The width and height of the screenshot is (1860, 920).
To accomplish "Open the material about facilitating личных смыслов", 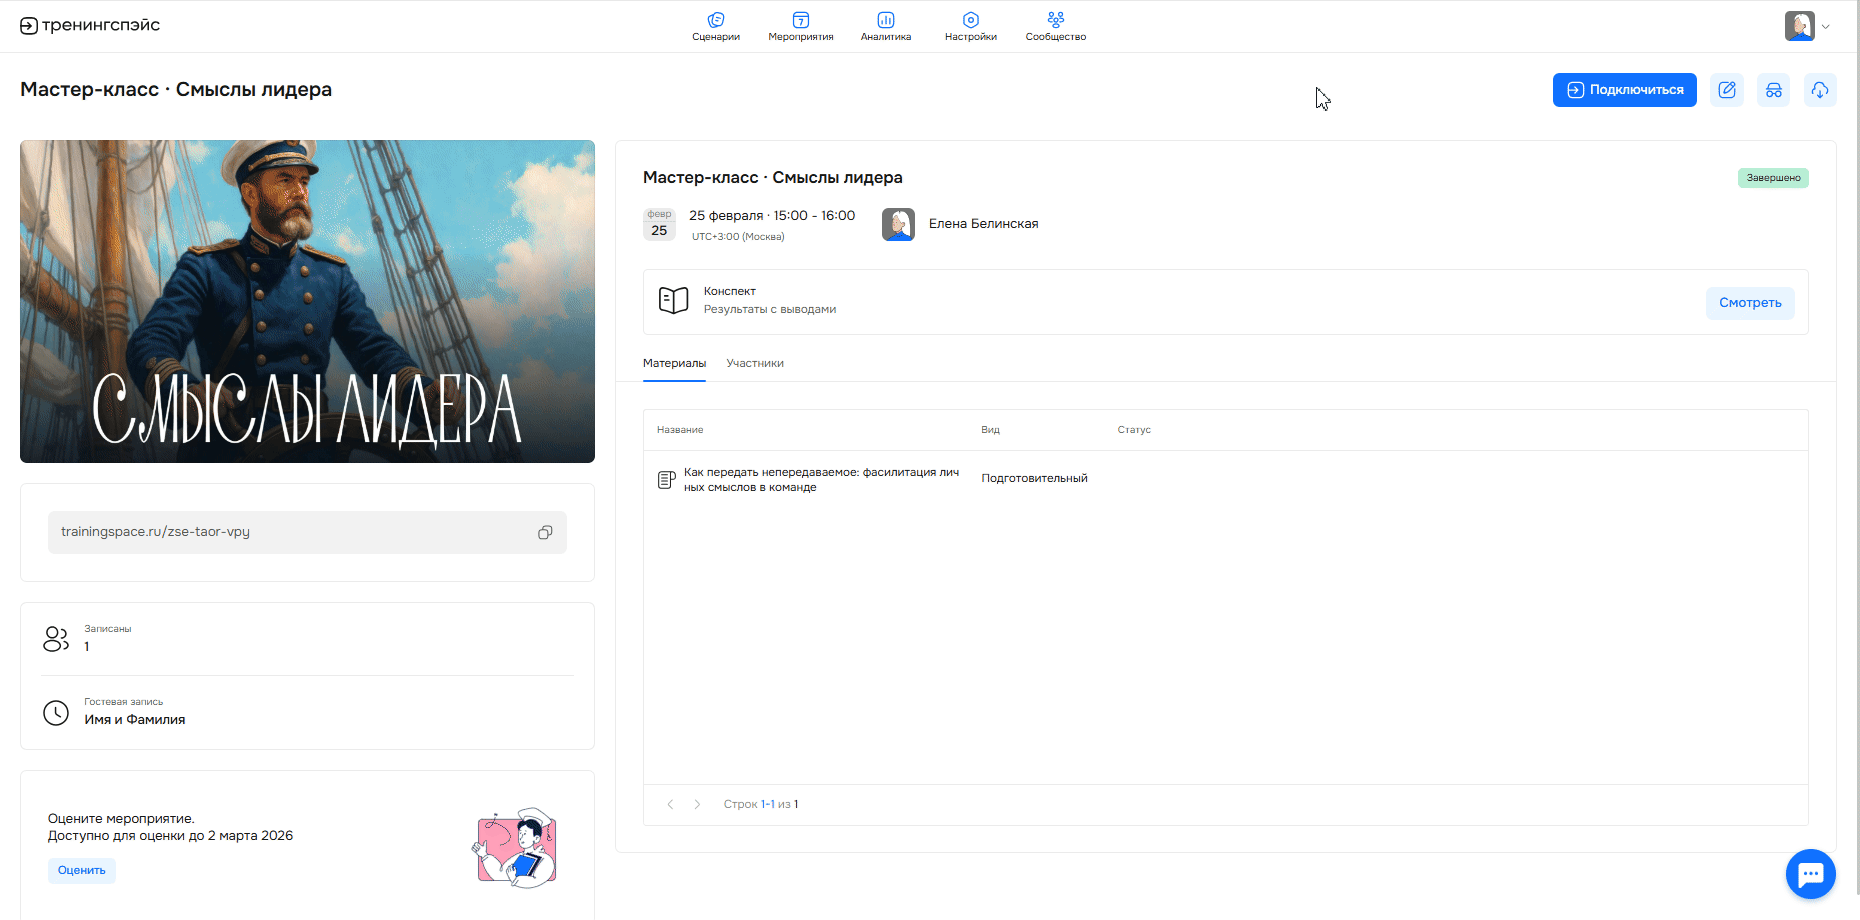I will point(820,480).
